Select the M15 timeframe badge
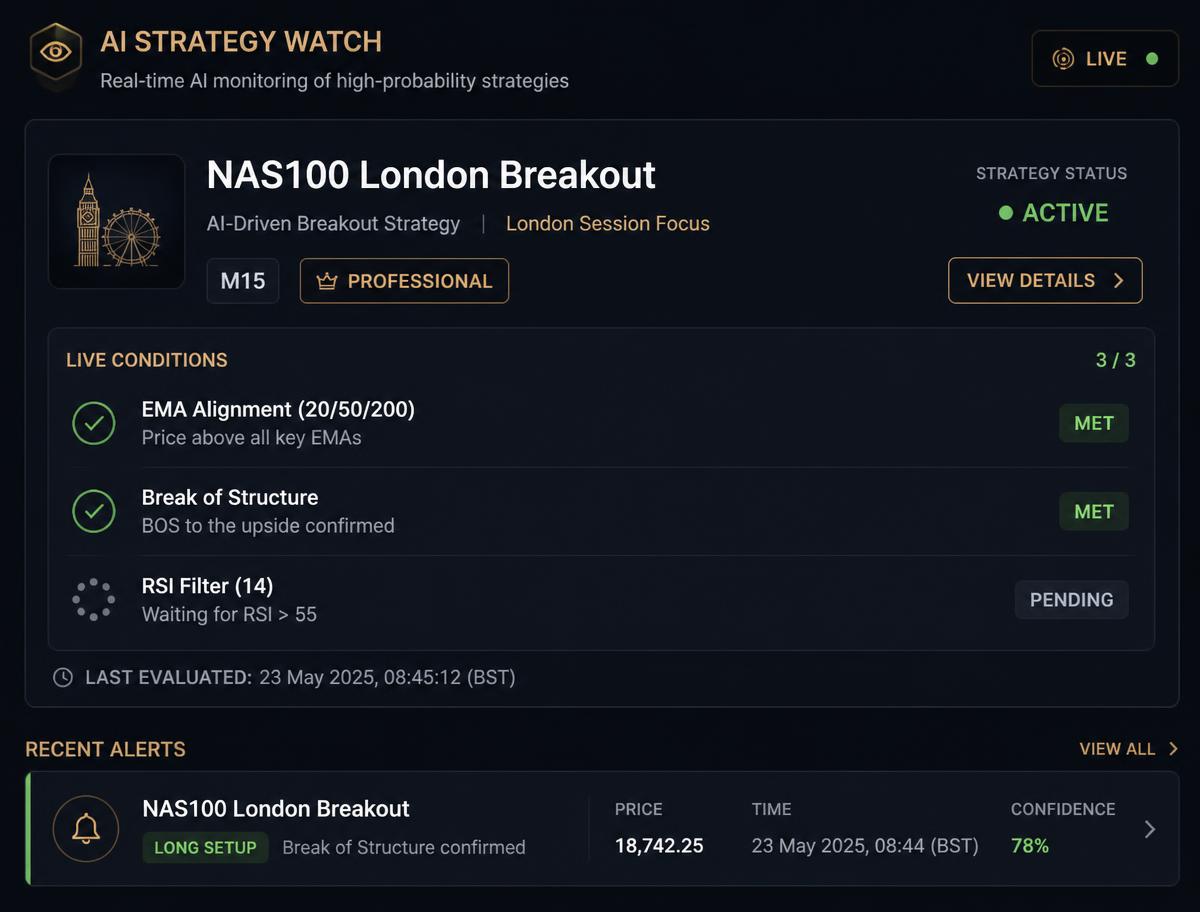 click(x=243, y=281)
